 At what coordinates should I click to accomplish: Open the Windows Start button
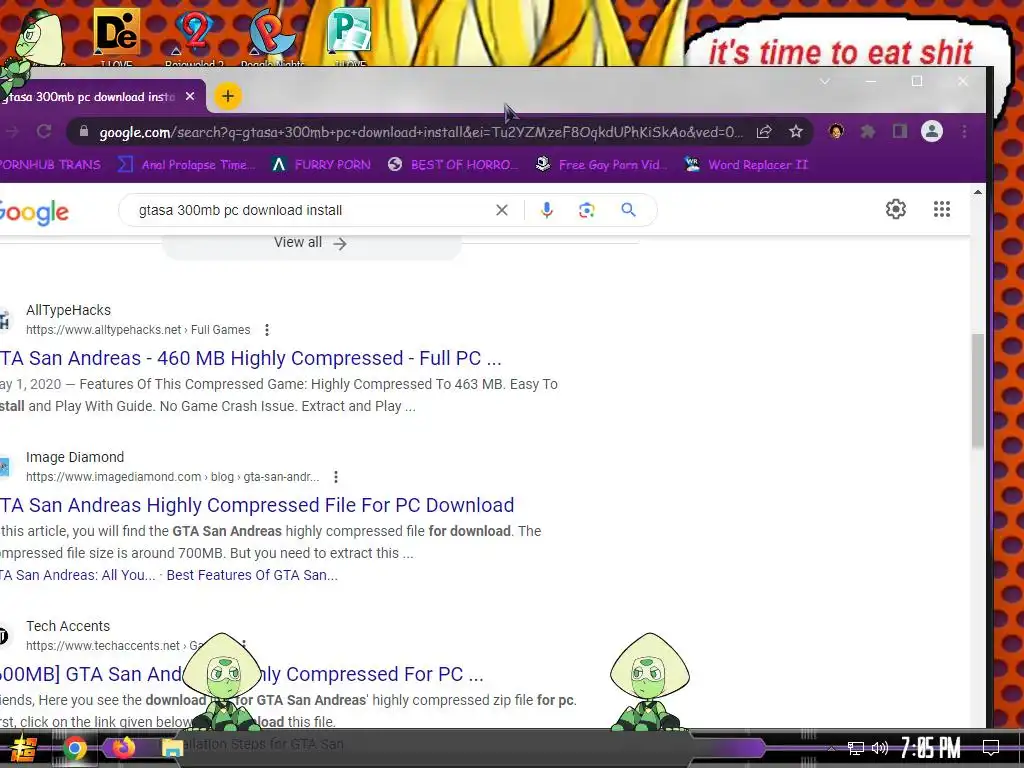[x=22, y=748]
